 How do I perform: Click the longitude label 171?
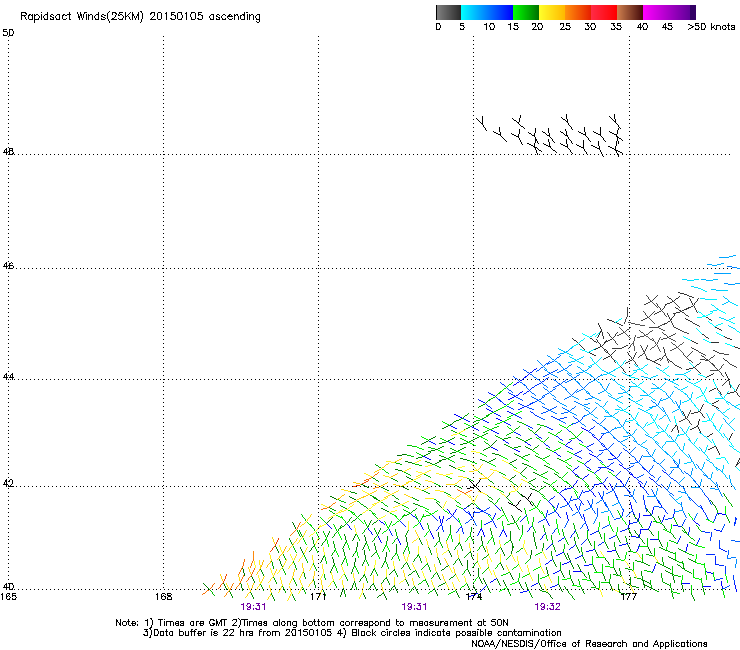pos(318,597)
